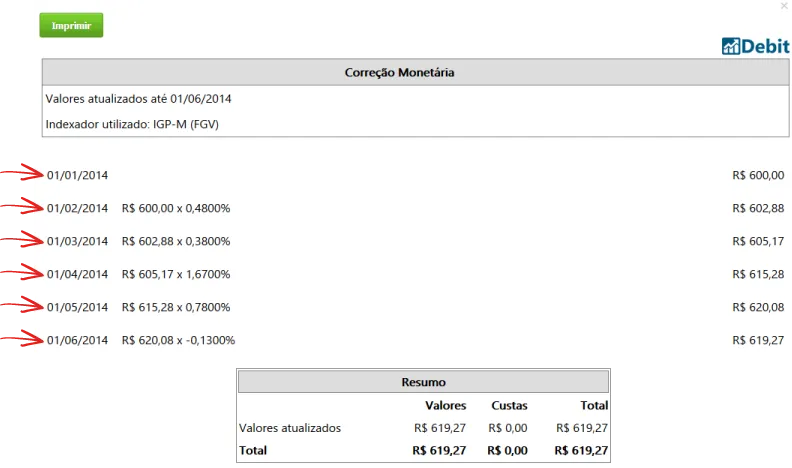Select the red arrow pointing to 01/03/2014
The height and width of the screenshot is (468, 792).
[21, 241]
